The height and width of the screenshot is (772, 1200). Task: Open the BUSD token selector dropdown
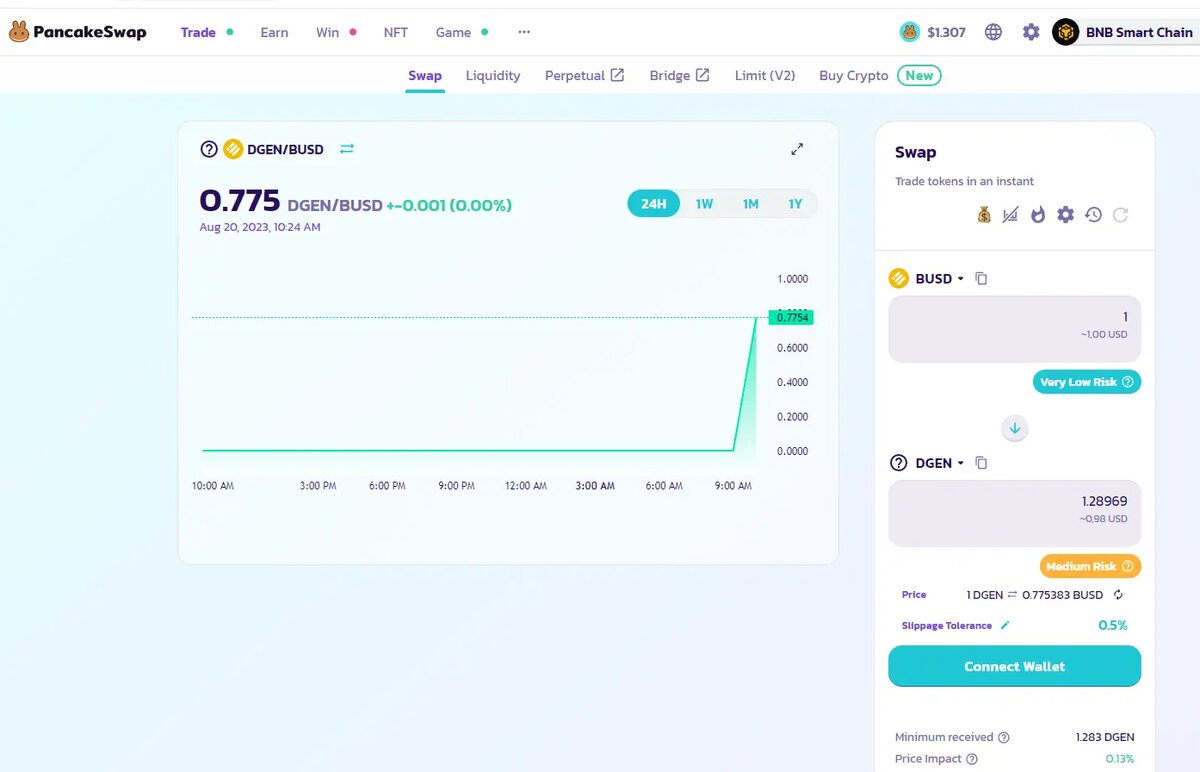click(926, 279)
